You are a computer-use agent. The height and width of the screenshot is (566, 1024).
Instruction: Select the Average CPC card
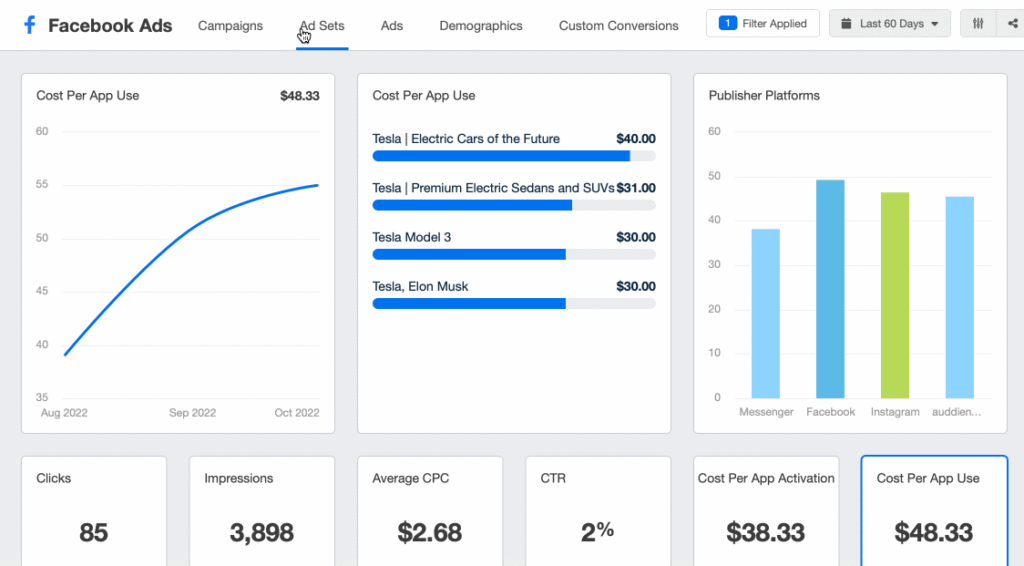tap(430, 511)
